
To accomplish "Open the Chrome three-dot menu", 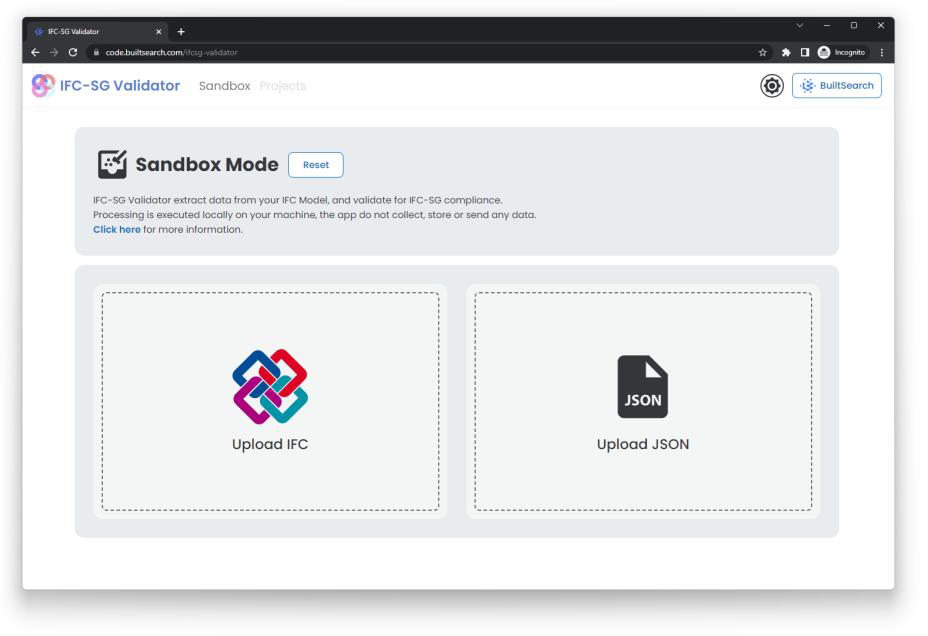I will pos(882,53).
